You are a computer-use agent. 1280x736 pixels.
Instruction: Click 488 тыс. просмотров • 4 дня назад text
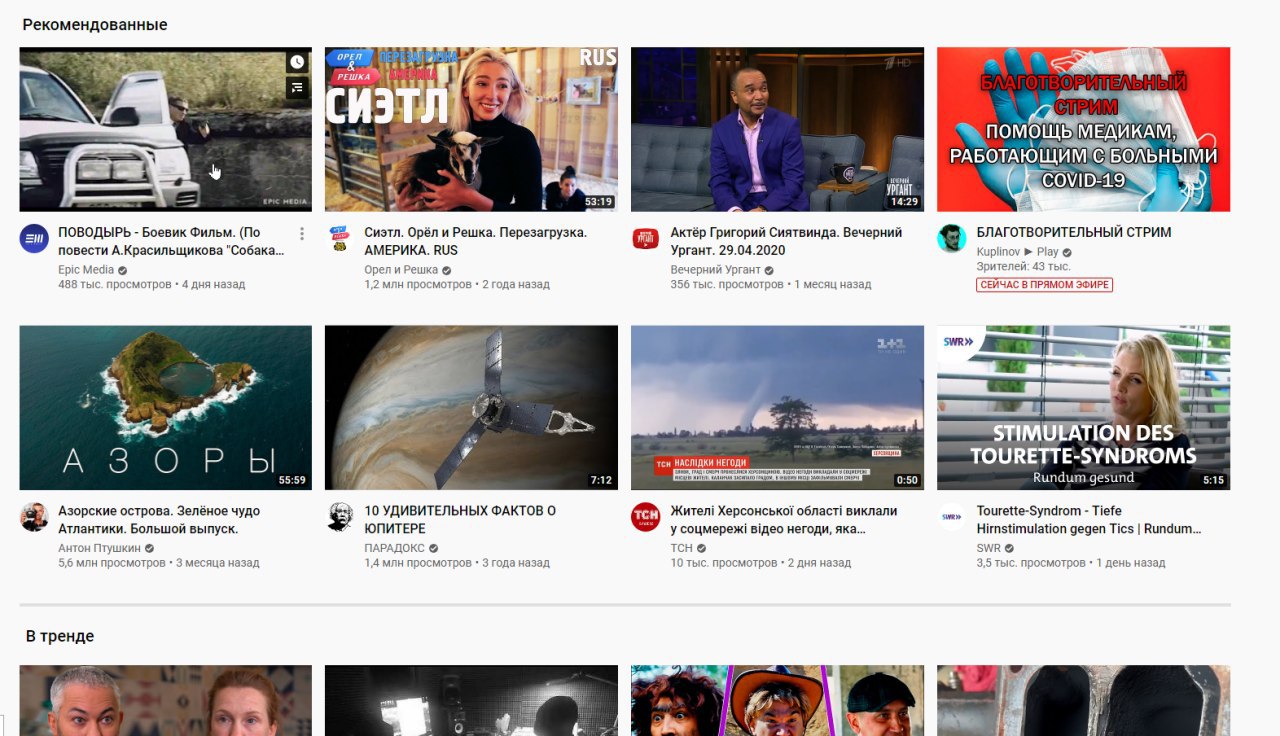tap(152, 284)
